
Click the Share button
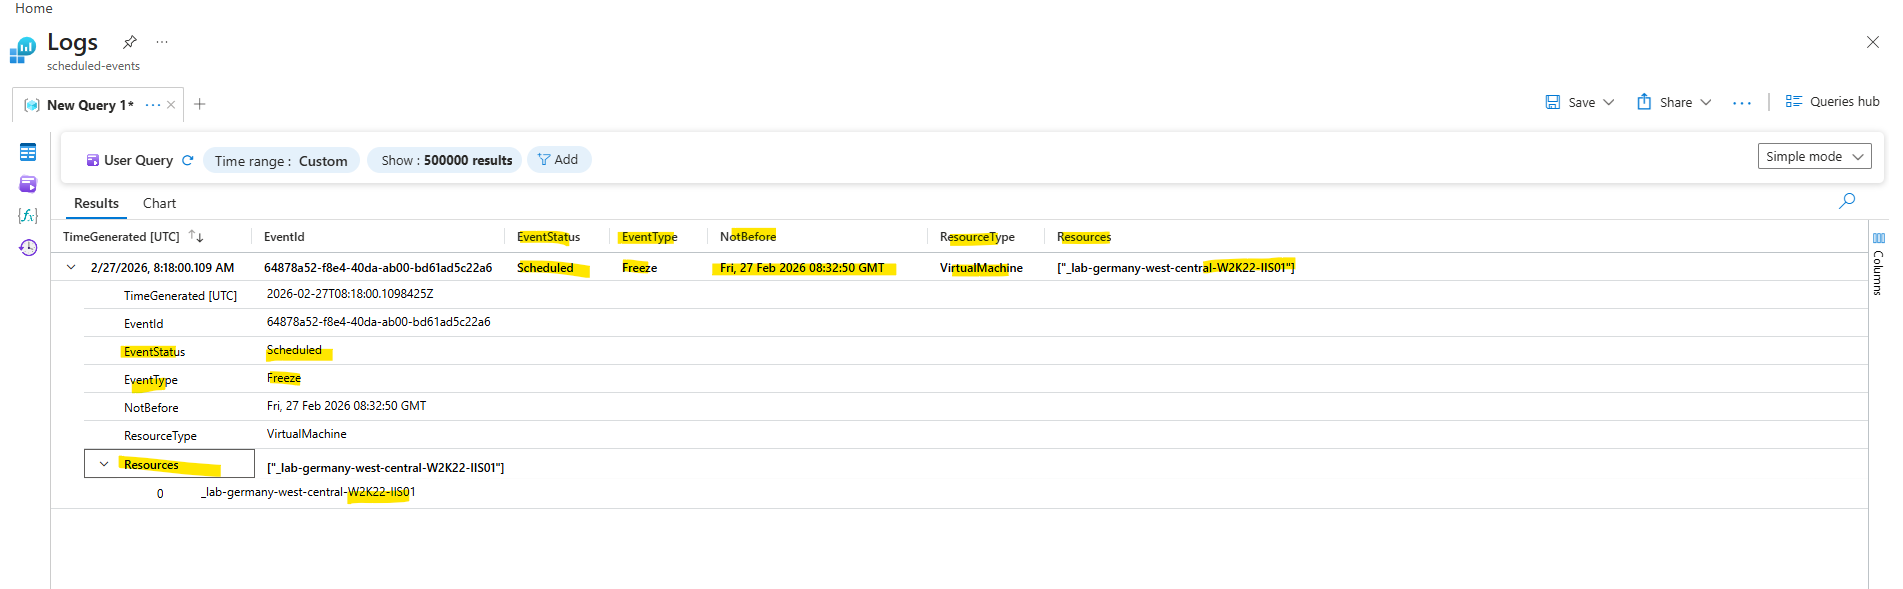click(x=1664, y=102)
